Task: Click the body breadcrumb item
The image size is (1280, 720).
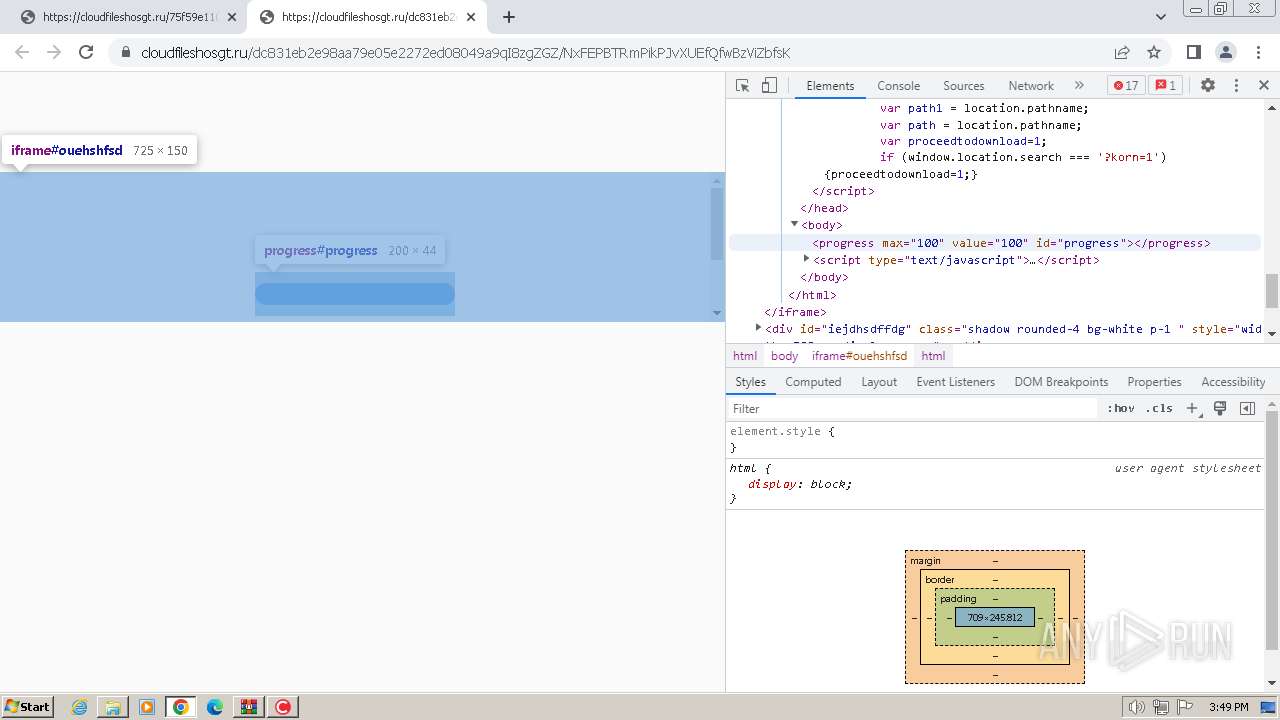Action: click(784, 356)
